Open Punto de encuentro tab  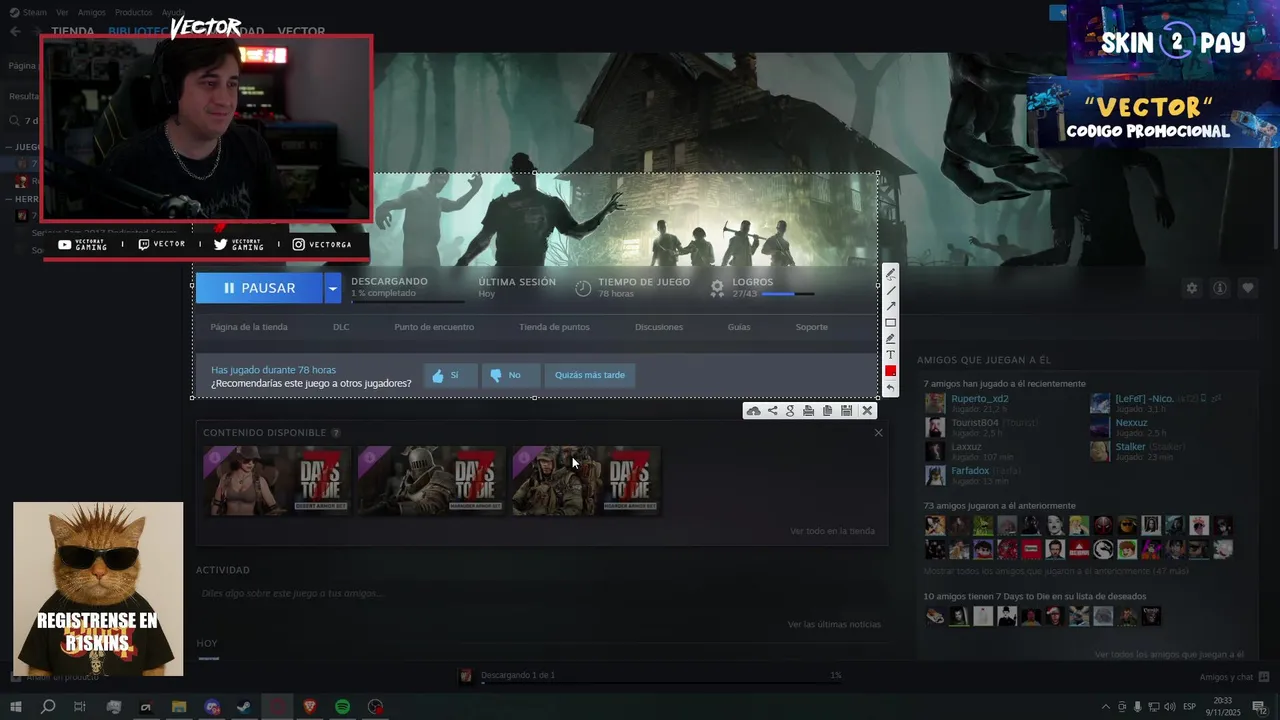[x=434, y=327]
